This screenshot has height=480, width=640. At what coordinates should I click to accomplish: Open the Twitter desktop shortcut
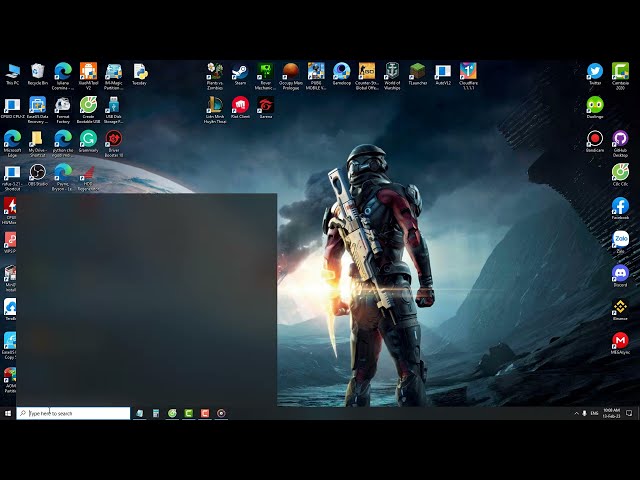tap(595, 75)
